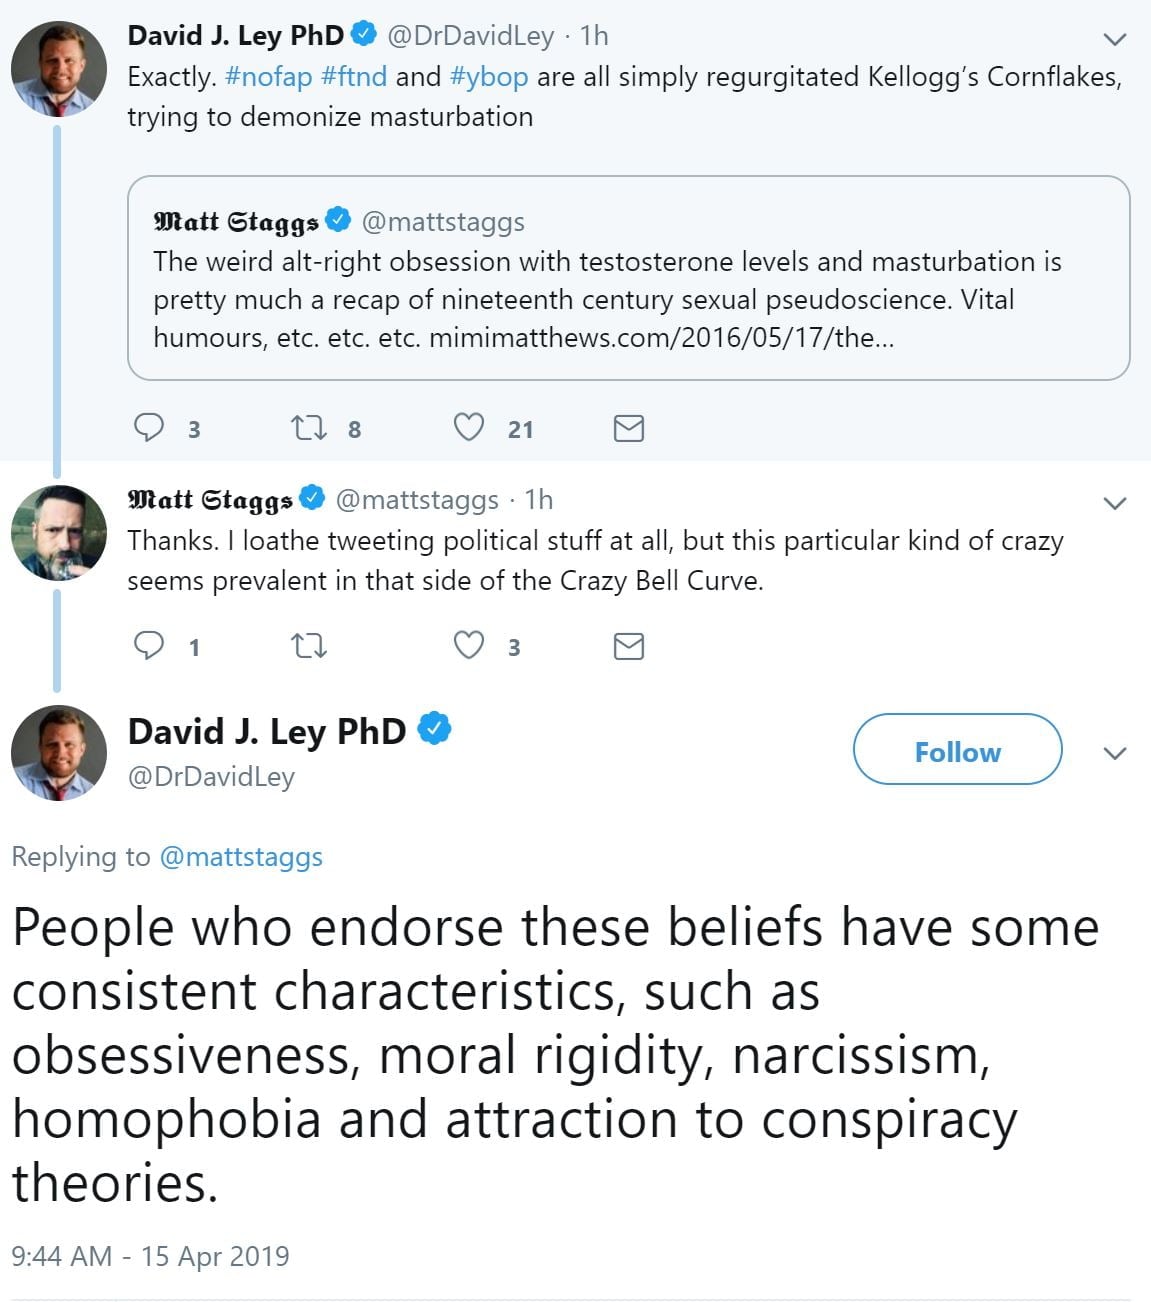The image size is (1151, 1302).
Task: Expand options chevron on Matt Staggs' reply
Action: click(x=1114, y=503)
